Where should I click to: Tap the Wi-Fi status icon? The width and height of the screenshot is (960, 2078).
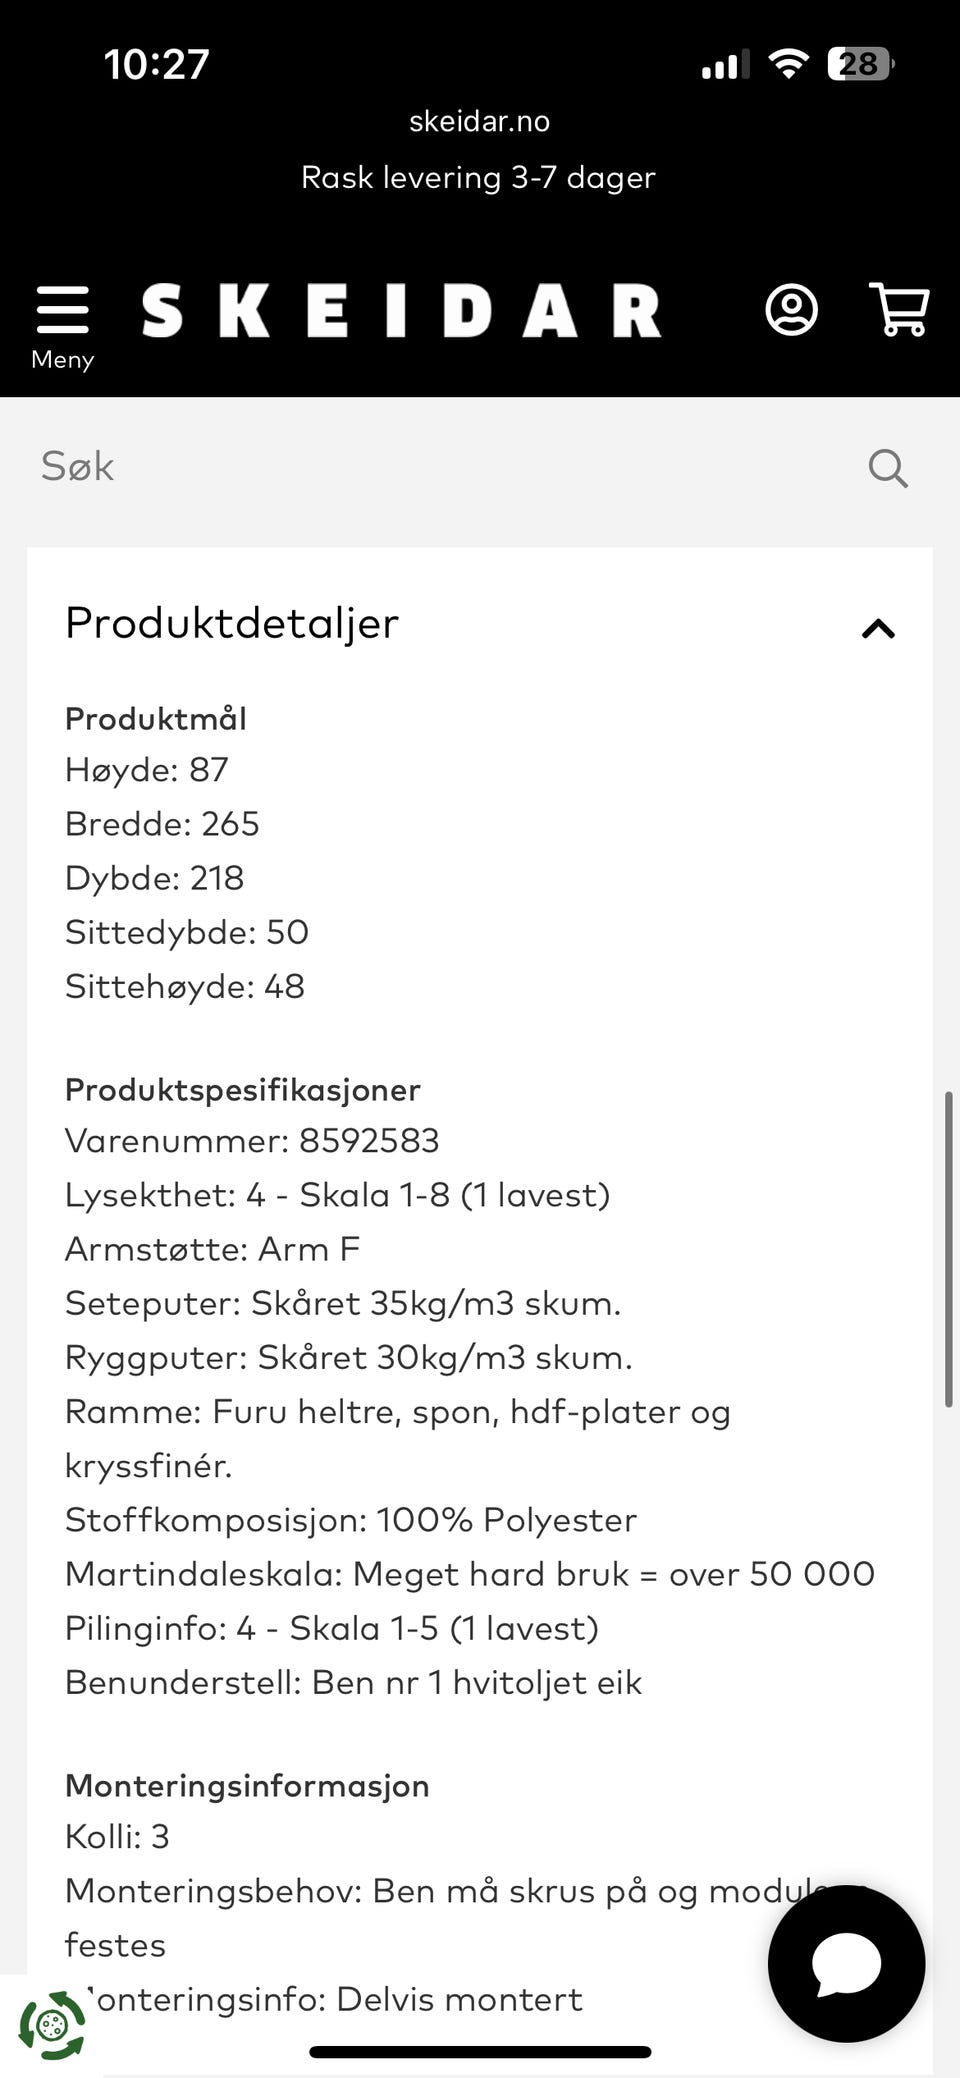788,64
